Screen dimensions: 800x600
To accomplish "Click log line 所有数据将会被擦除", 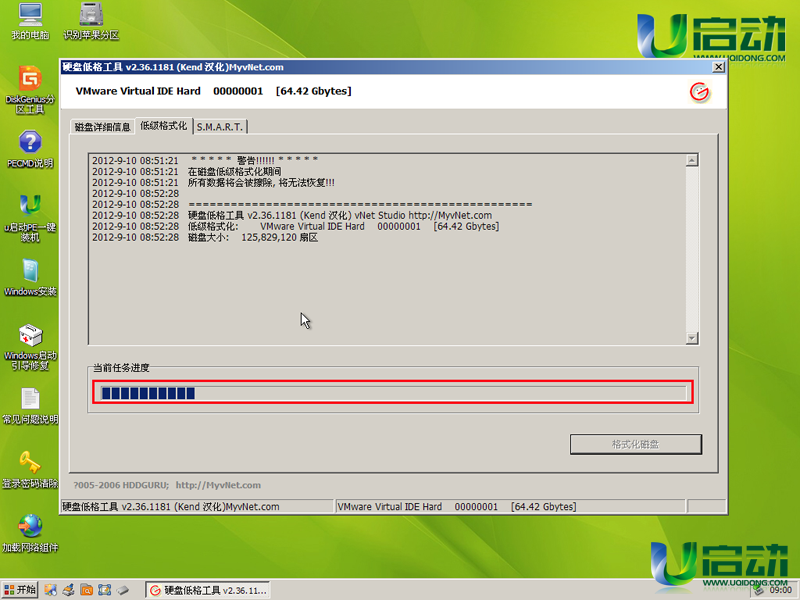I will [x=213, y=182].
